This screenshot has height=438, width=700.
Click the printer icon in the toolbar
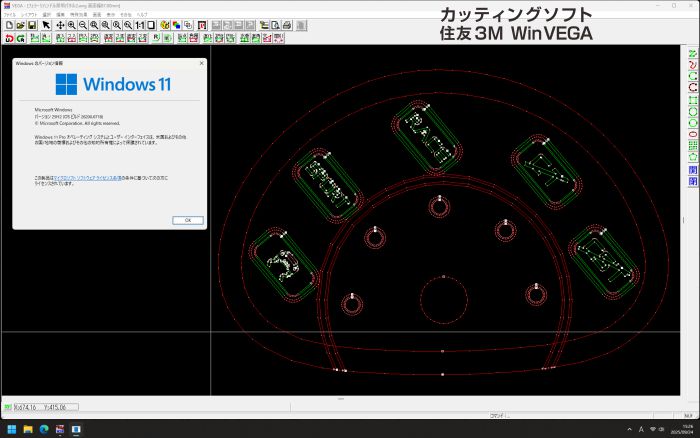(x=287, y=25)
